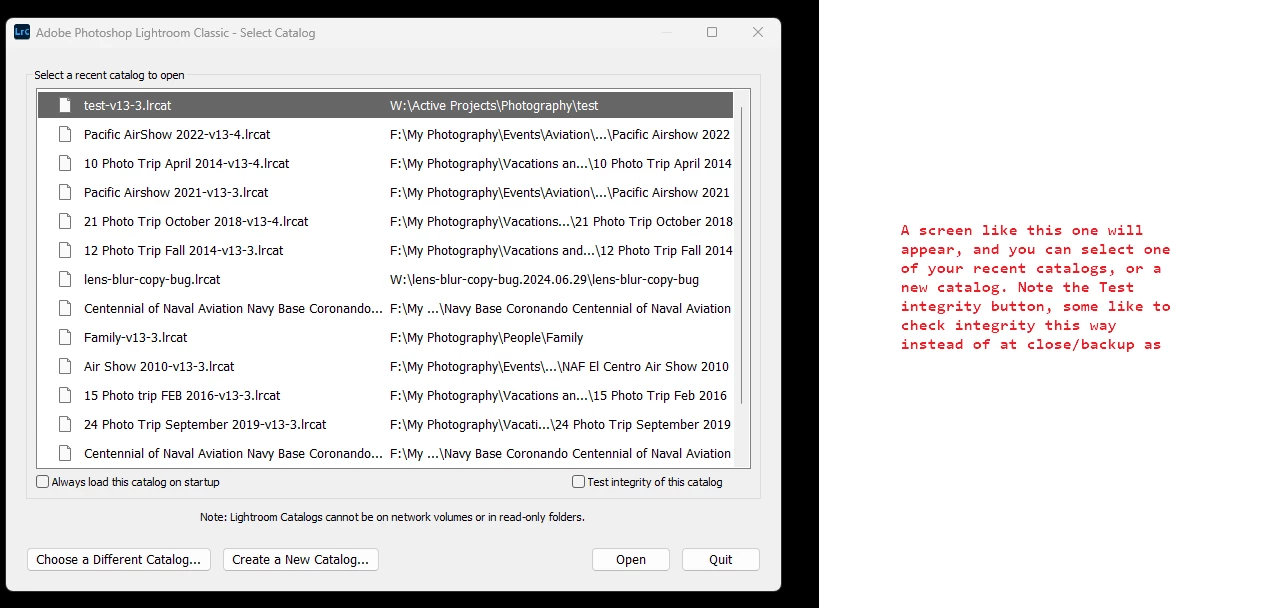This screenshot has width=1287, height=608.
Task: Click the file icon for 21 Photo Trip October 2018
Action: click(65, 221)
